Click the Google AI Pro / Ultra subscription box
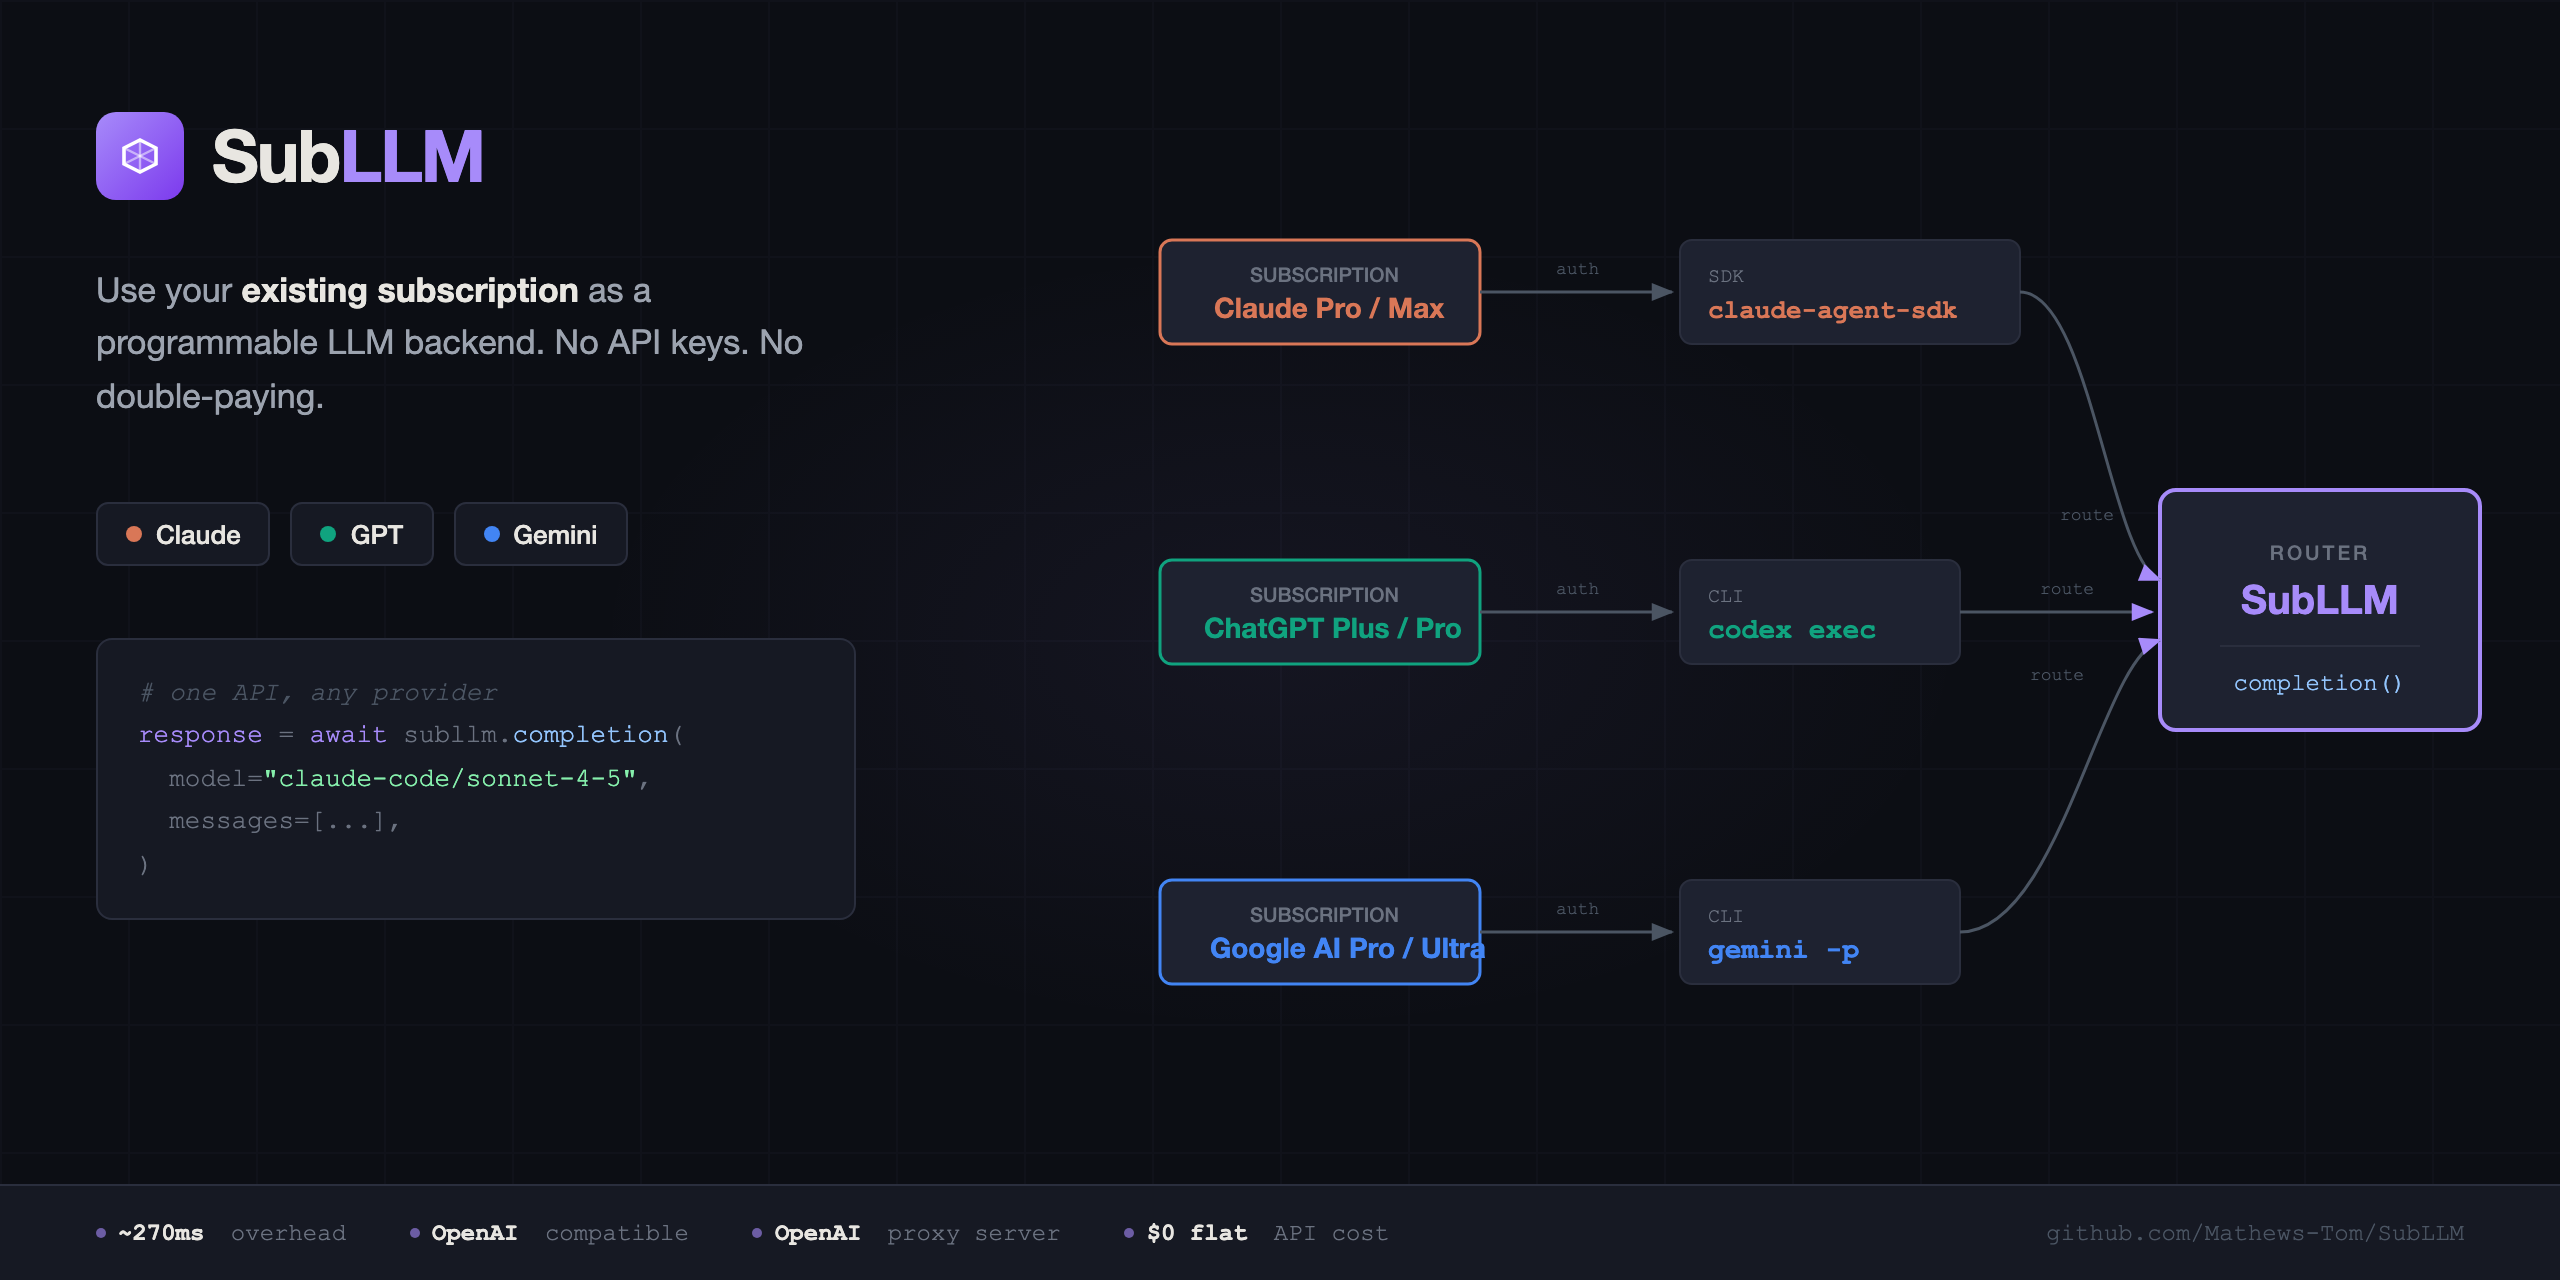The width and height of the screenshot is (2560, 1280). tap(1320, 932)
